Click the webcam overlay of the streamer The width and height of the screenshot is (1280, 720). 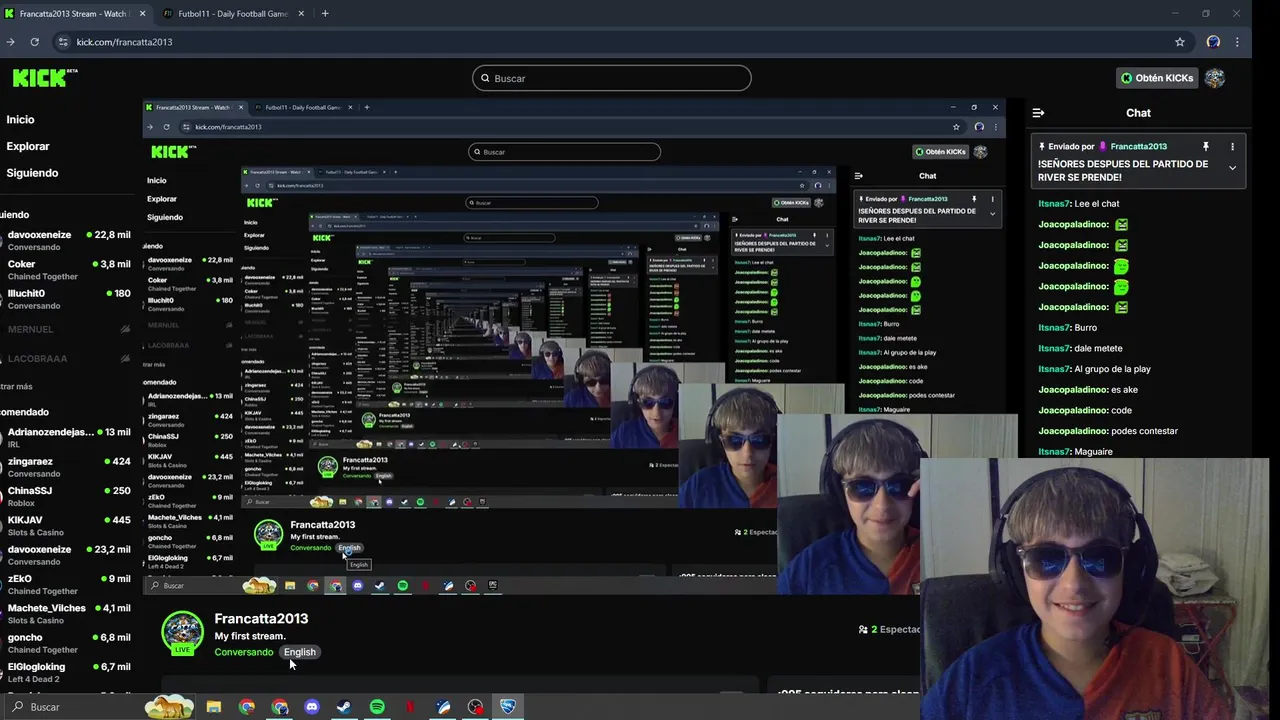click(x=1094, y=588)
